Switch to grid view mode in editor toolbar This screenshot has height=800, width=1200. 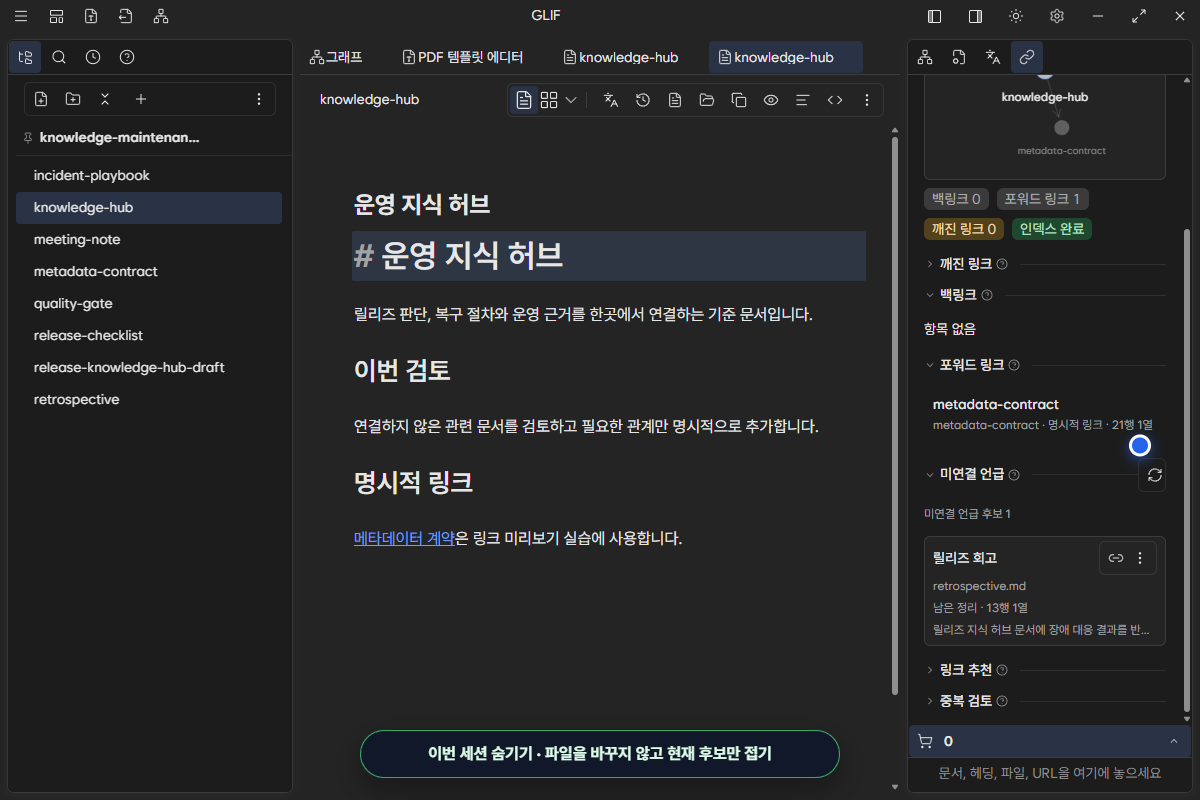pos(549,100)
